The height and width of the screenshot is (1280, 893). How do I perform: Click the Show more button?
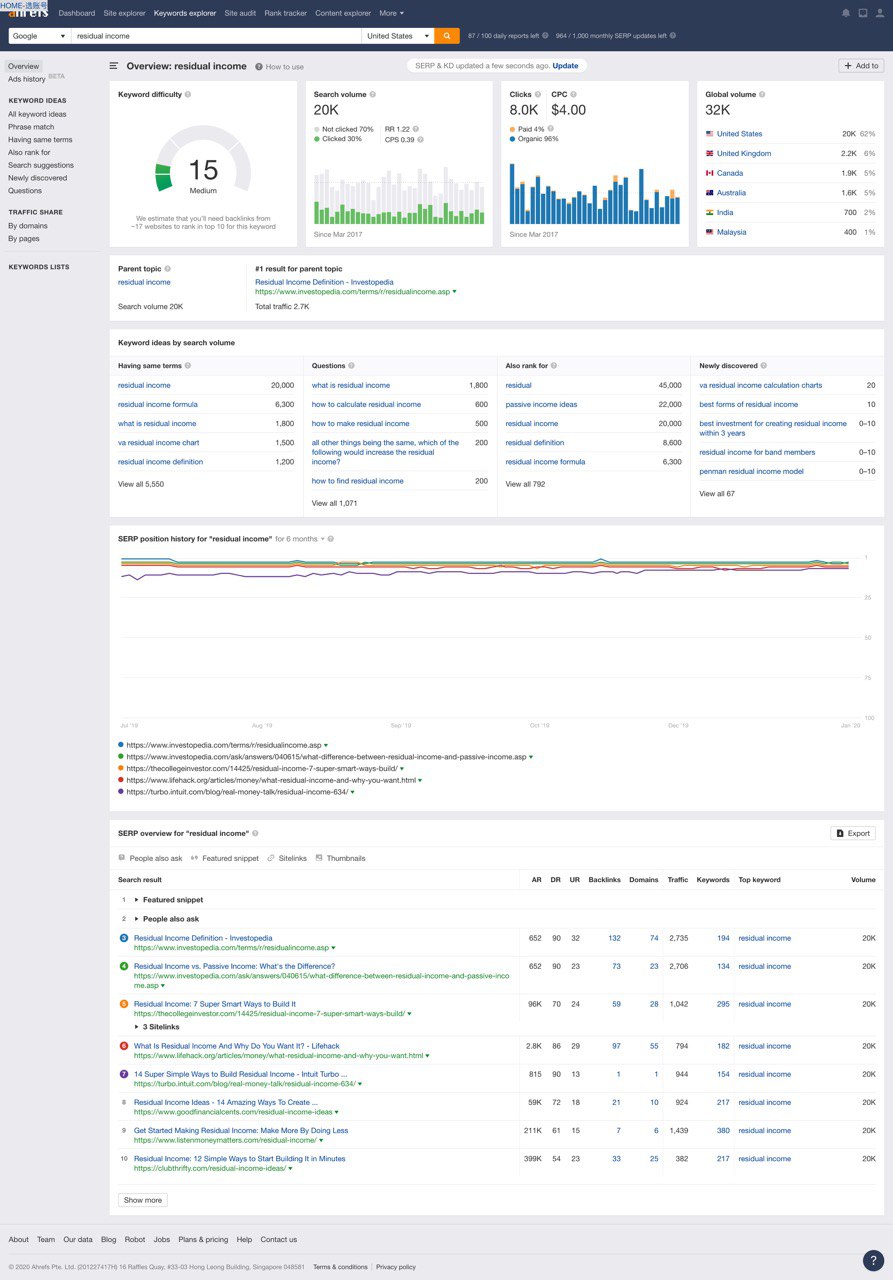[142, 1200]
